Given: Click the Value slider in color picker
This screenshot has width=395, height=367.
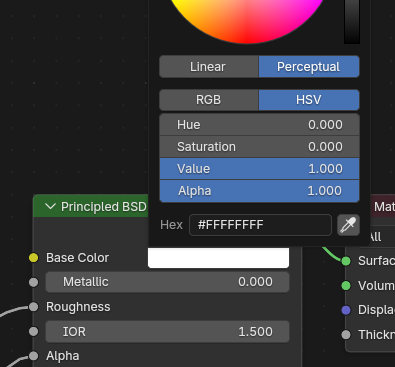Looking at the screenshot, I should point(259,169).
